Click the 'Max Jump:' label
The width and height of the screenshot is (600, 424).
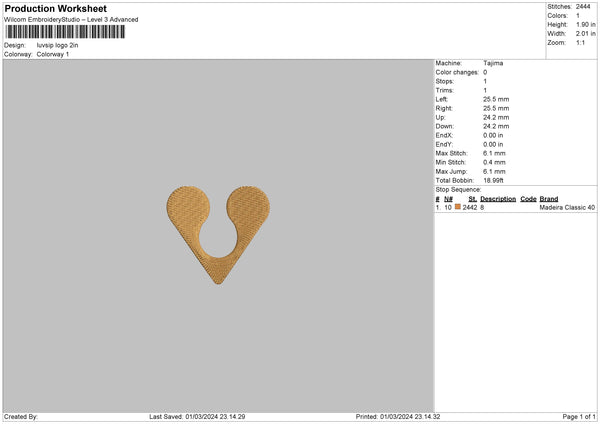[x=451, y=171]
